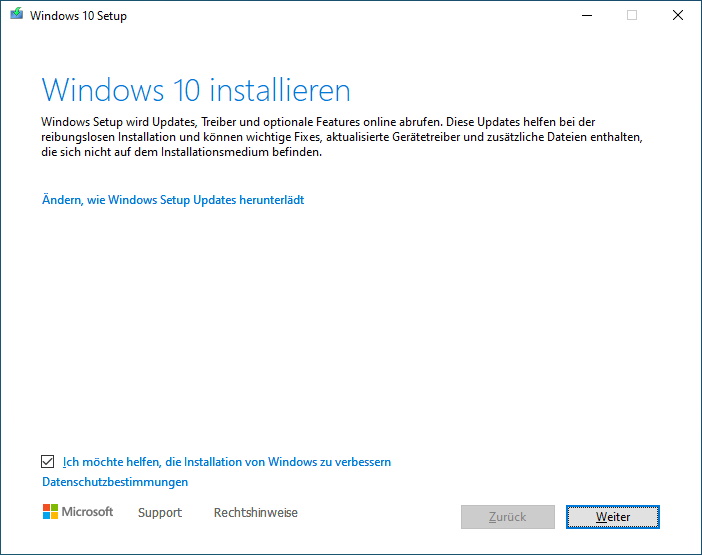Open the Datenschutzbestimmungen link
Screen dimensions: 702x555
tap(115, 482)
